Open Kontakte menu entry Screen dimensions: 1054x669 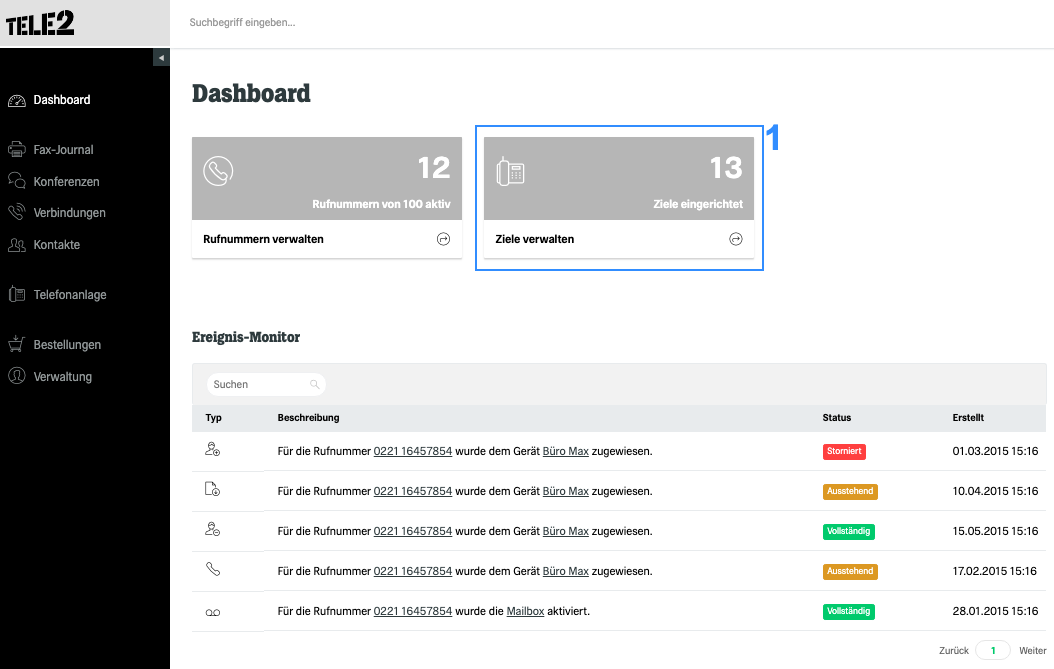click(56, 245)
